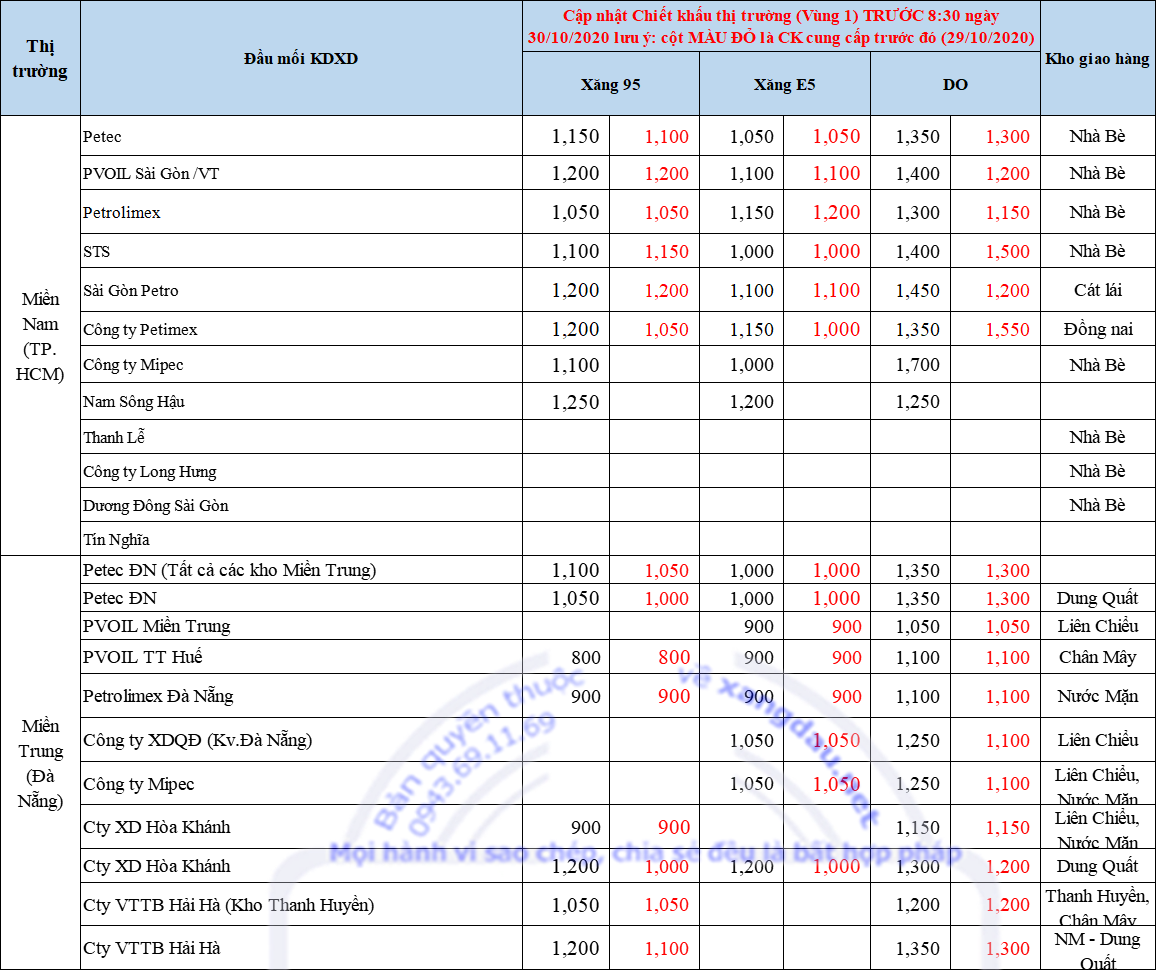The image size is (1156, 970).
Task: Select 'Cty VTTB Hải Hà (Kho Thanh Huyền)'
Action: pos(301,904)
